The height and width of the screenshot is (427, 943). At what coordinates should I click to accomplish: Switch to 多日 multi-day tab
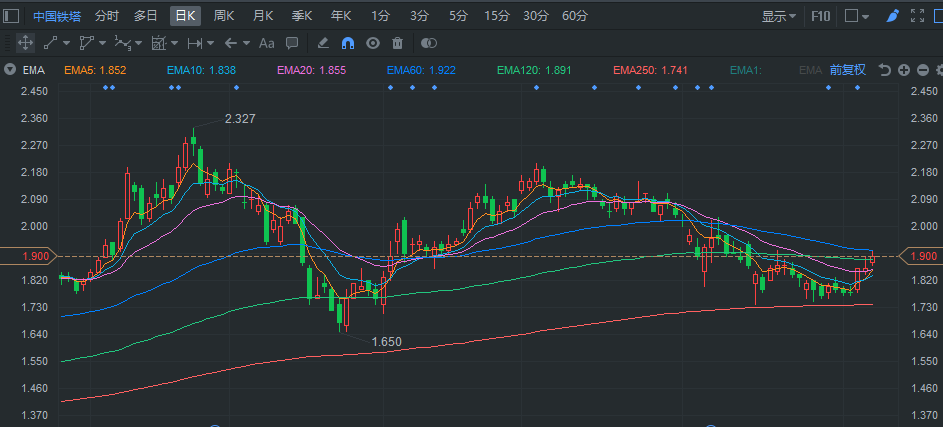145,16
